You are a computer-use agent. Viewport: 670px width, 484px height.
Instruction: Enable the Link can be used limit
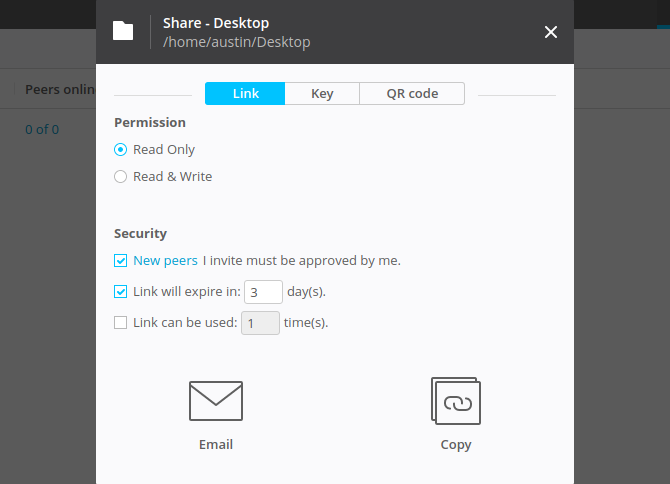(x=120, y=323)
